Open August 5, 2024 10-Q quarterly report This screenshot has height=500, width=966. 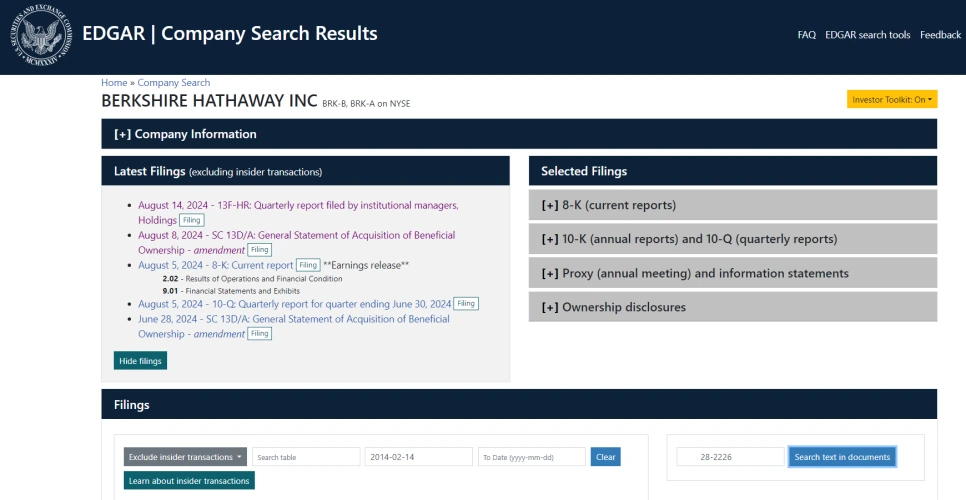click(294, 304)
